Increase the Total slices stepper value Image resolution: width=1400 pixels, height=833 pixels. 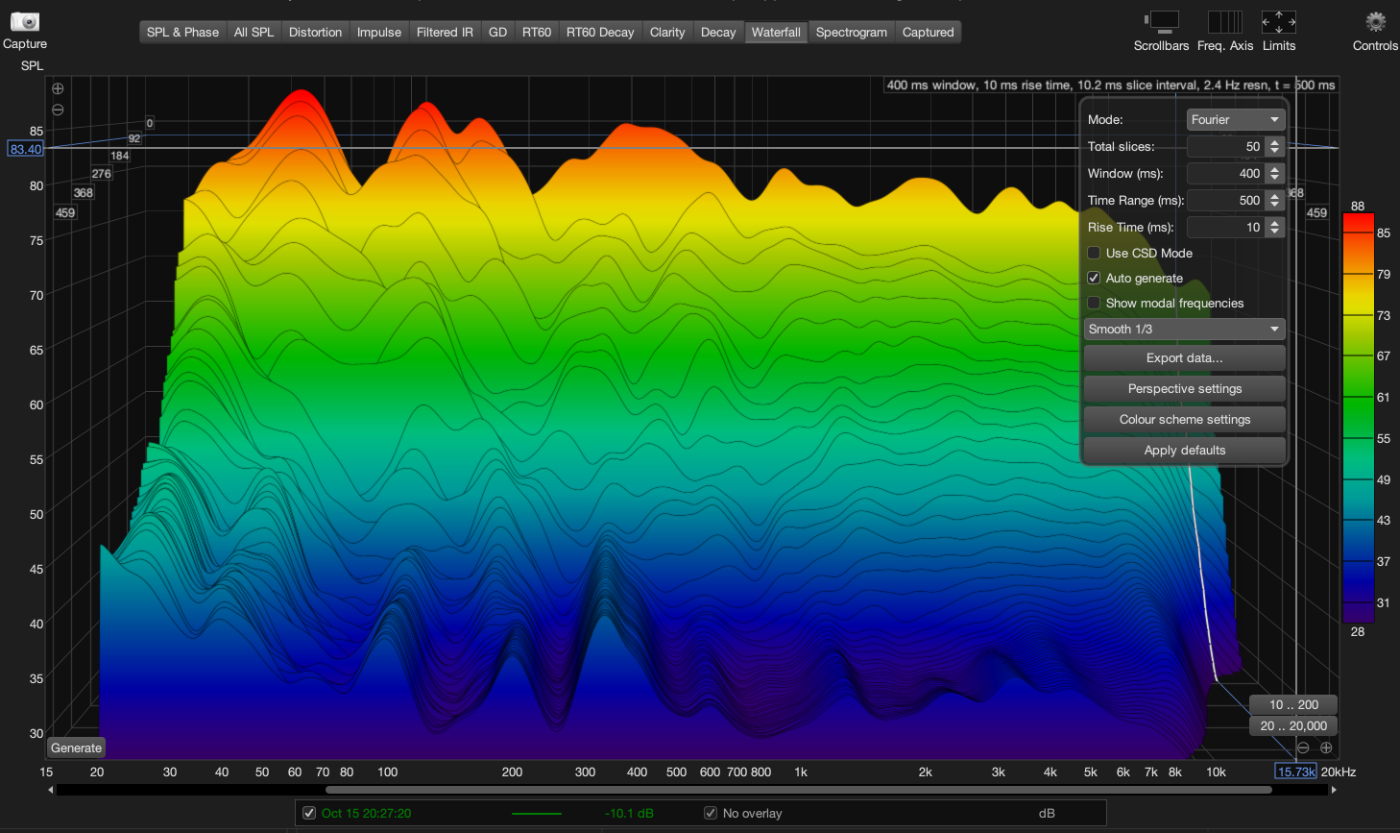click(x=1273, y=142)
